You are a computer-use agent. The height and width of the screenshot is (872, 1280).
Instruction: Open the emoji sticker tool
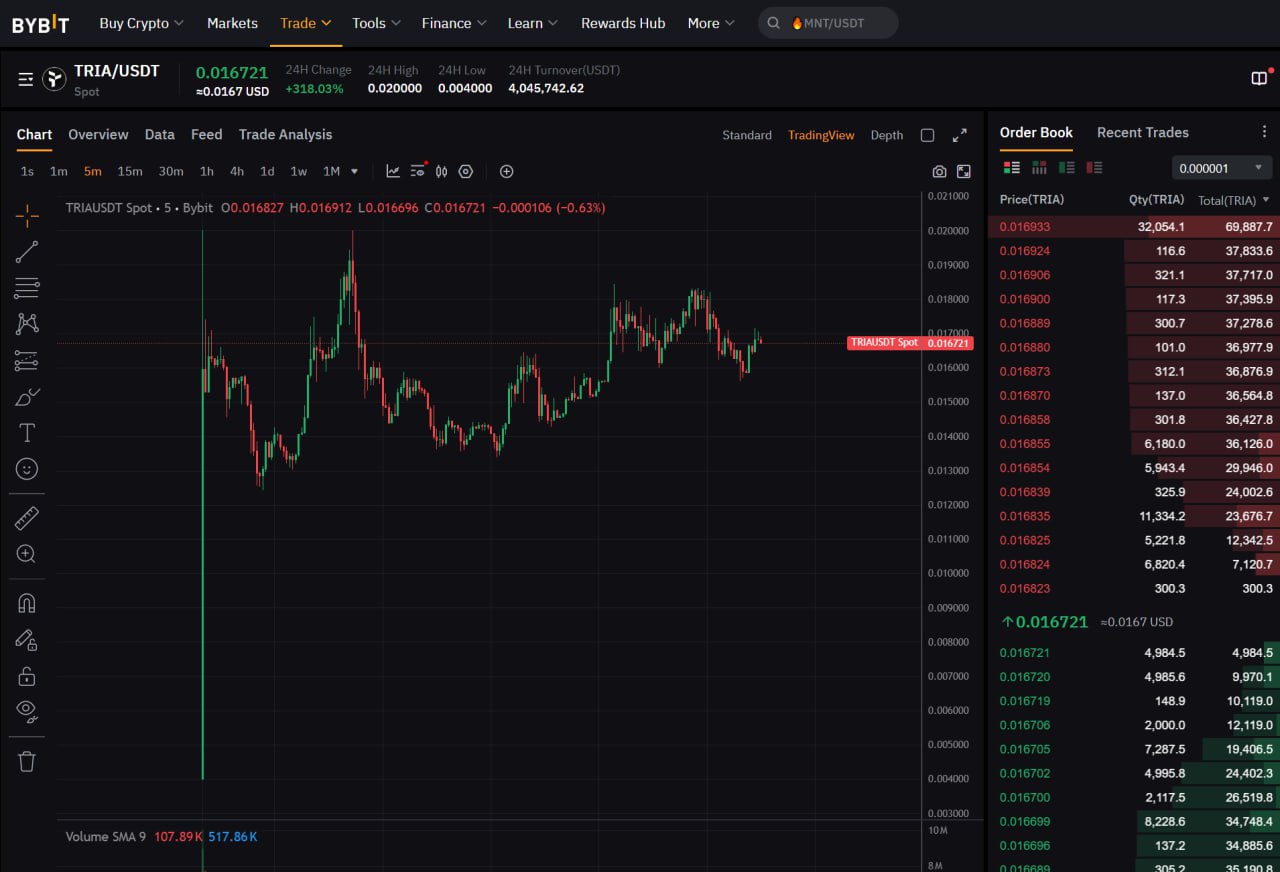[27, 468]
